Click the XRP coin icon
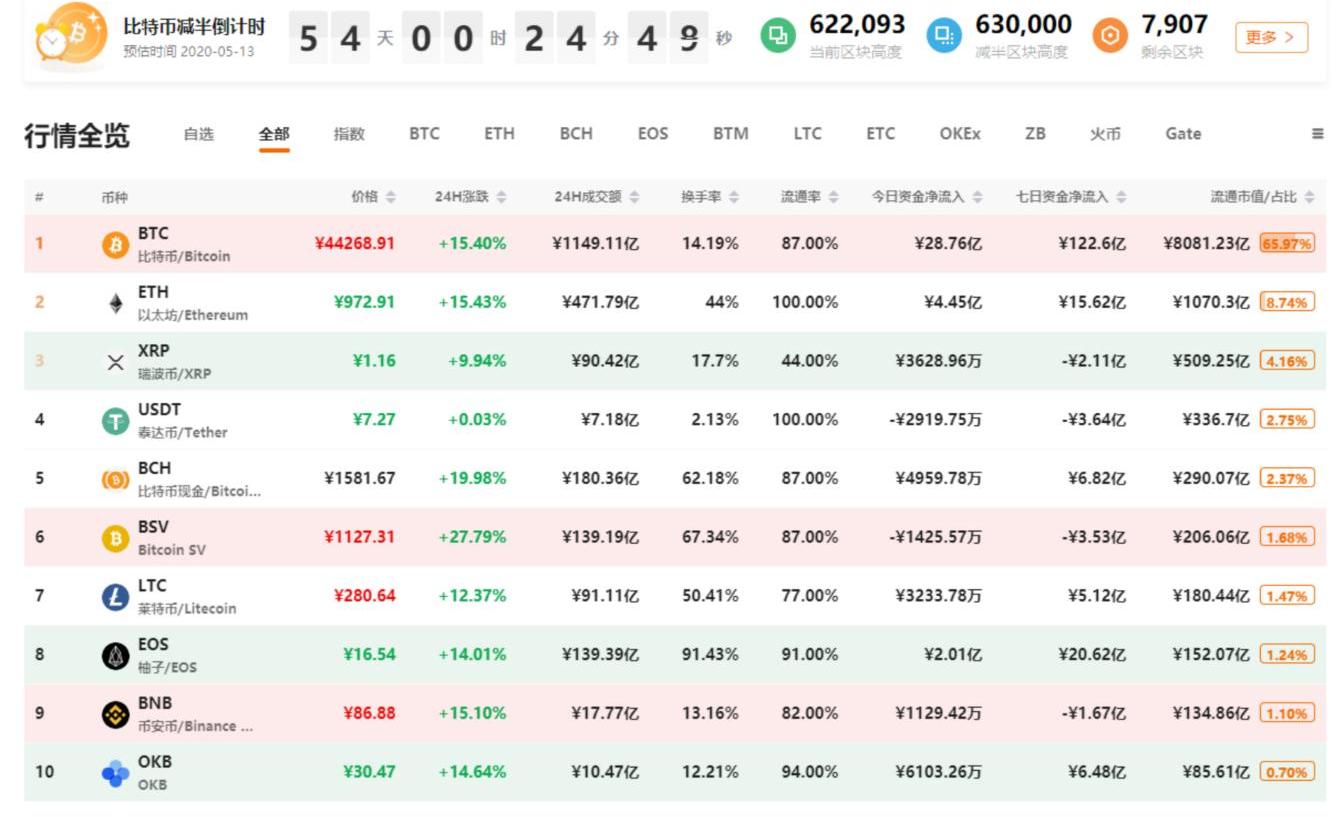Screen dimensions: 1341x817 116,362
